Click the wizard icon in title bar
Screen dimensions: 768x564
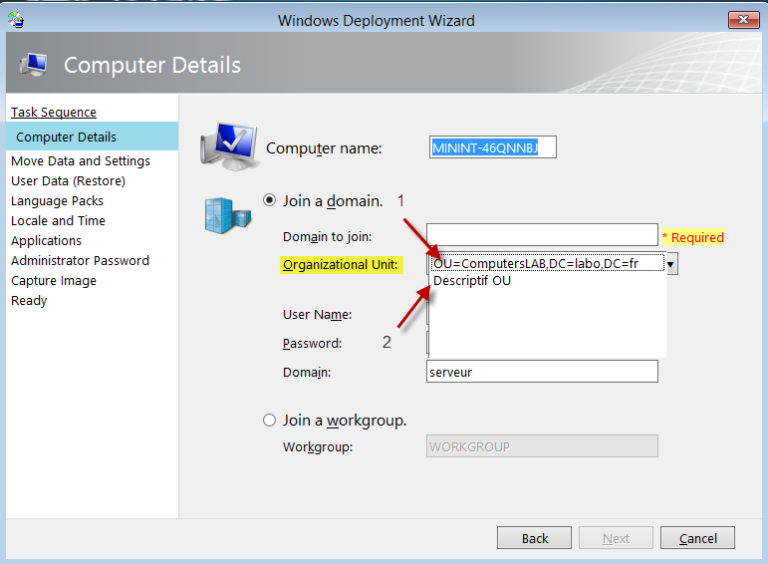(16, 20)
